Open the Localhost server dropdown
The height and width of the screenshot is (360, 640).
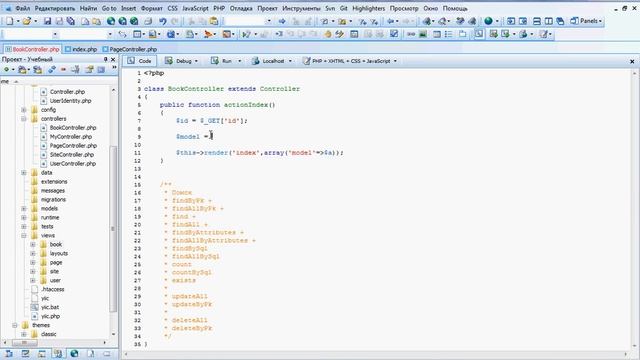point(290,61)
